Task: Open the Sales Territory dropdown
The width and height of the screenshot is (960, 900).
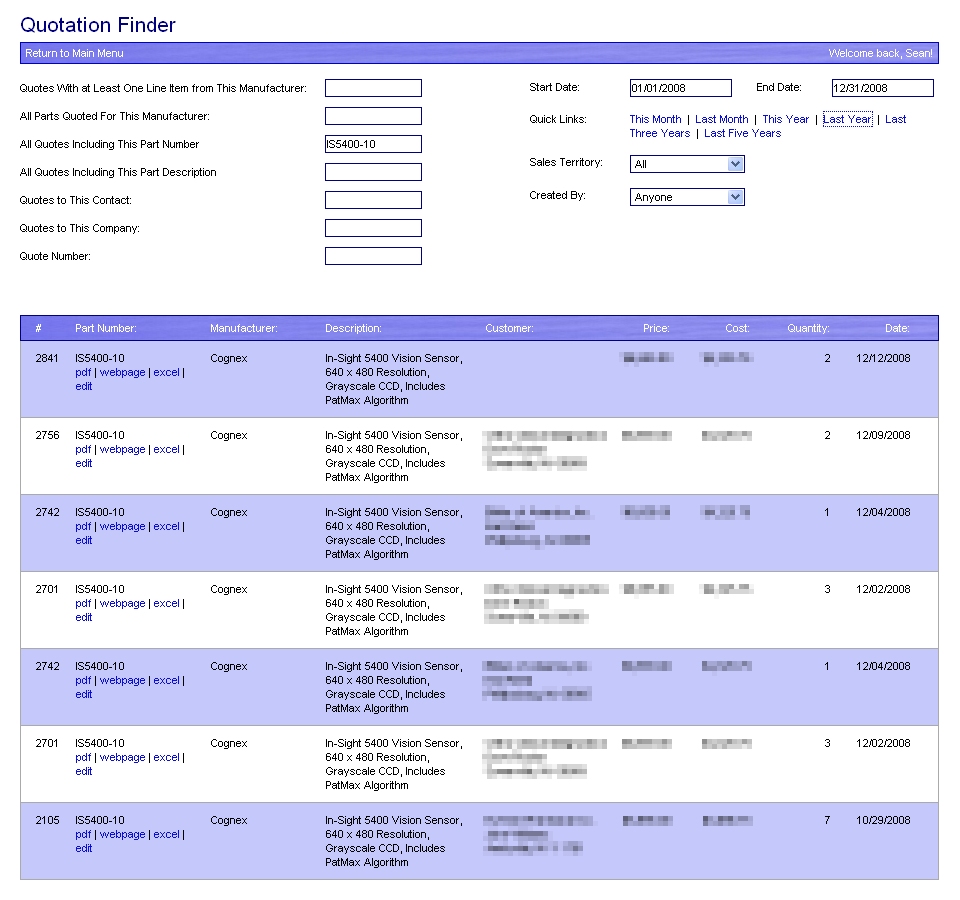Action: (x=687, y=164)
